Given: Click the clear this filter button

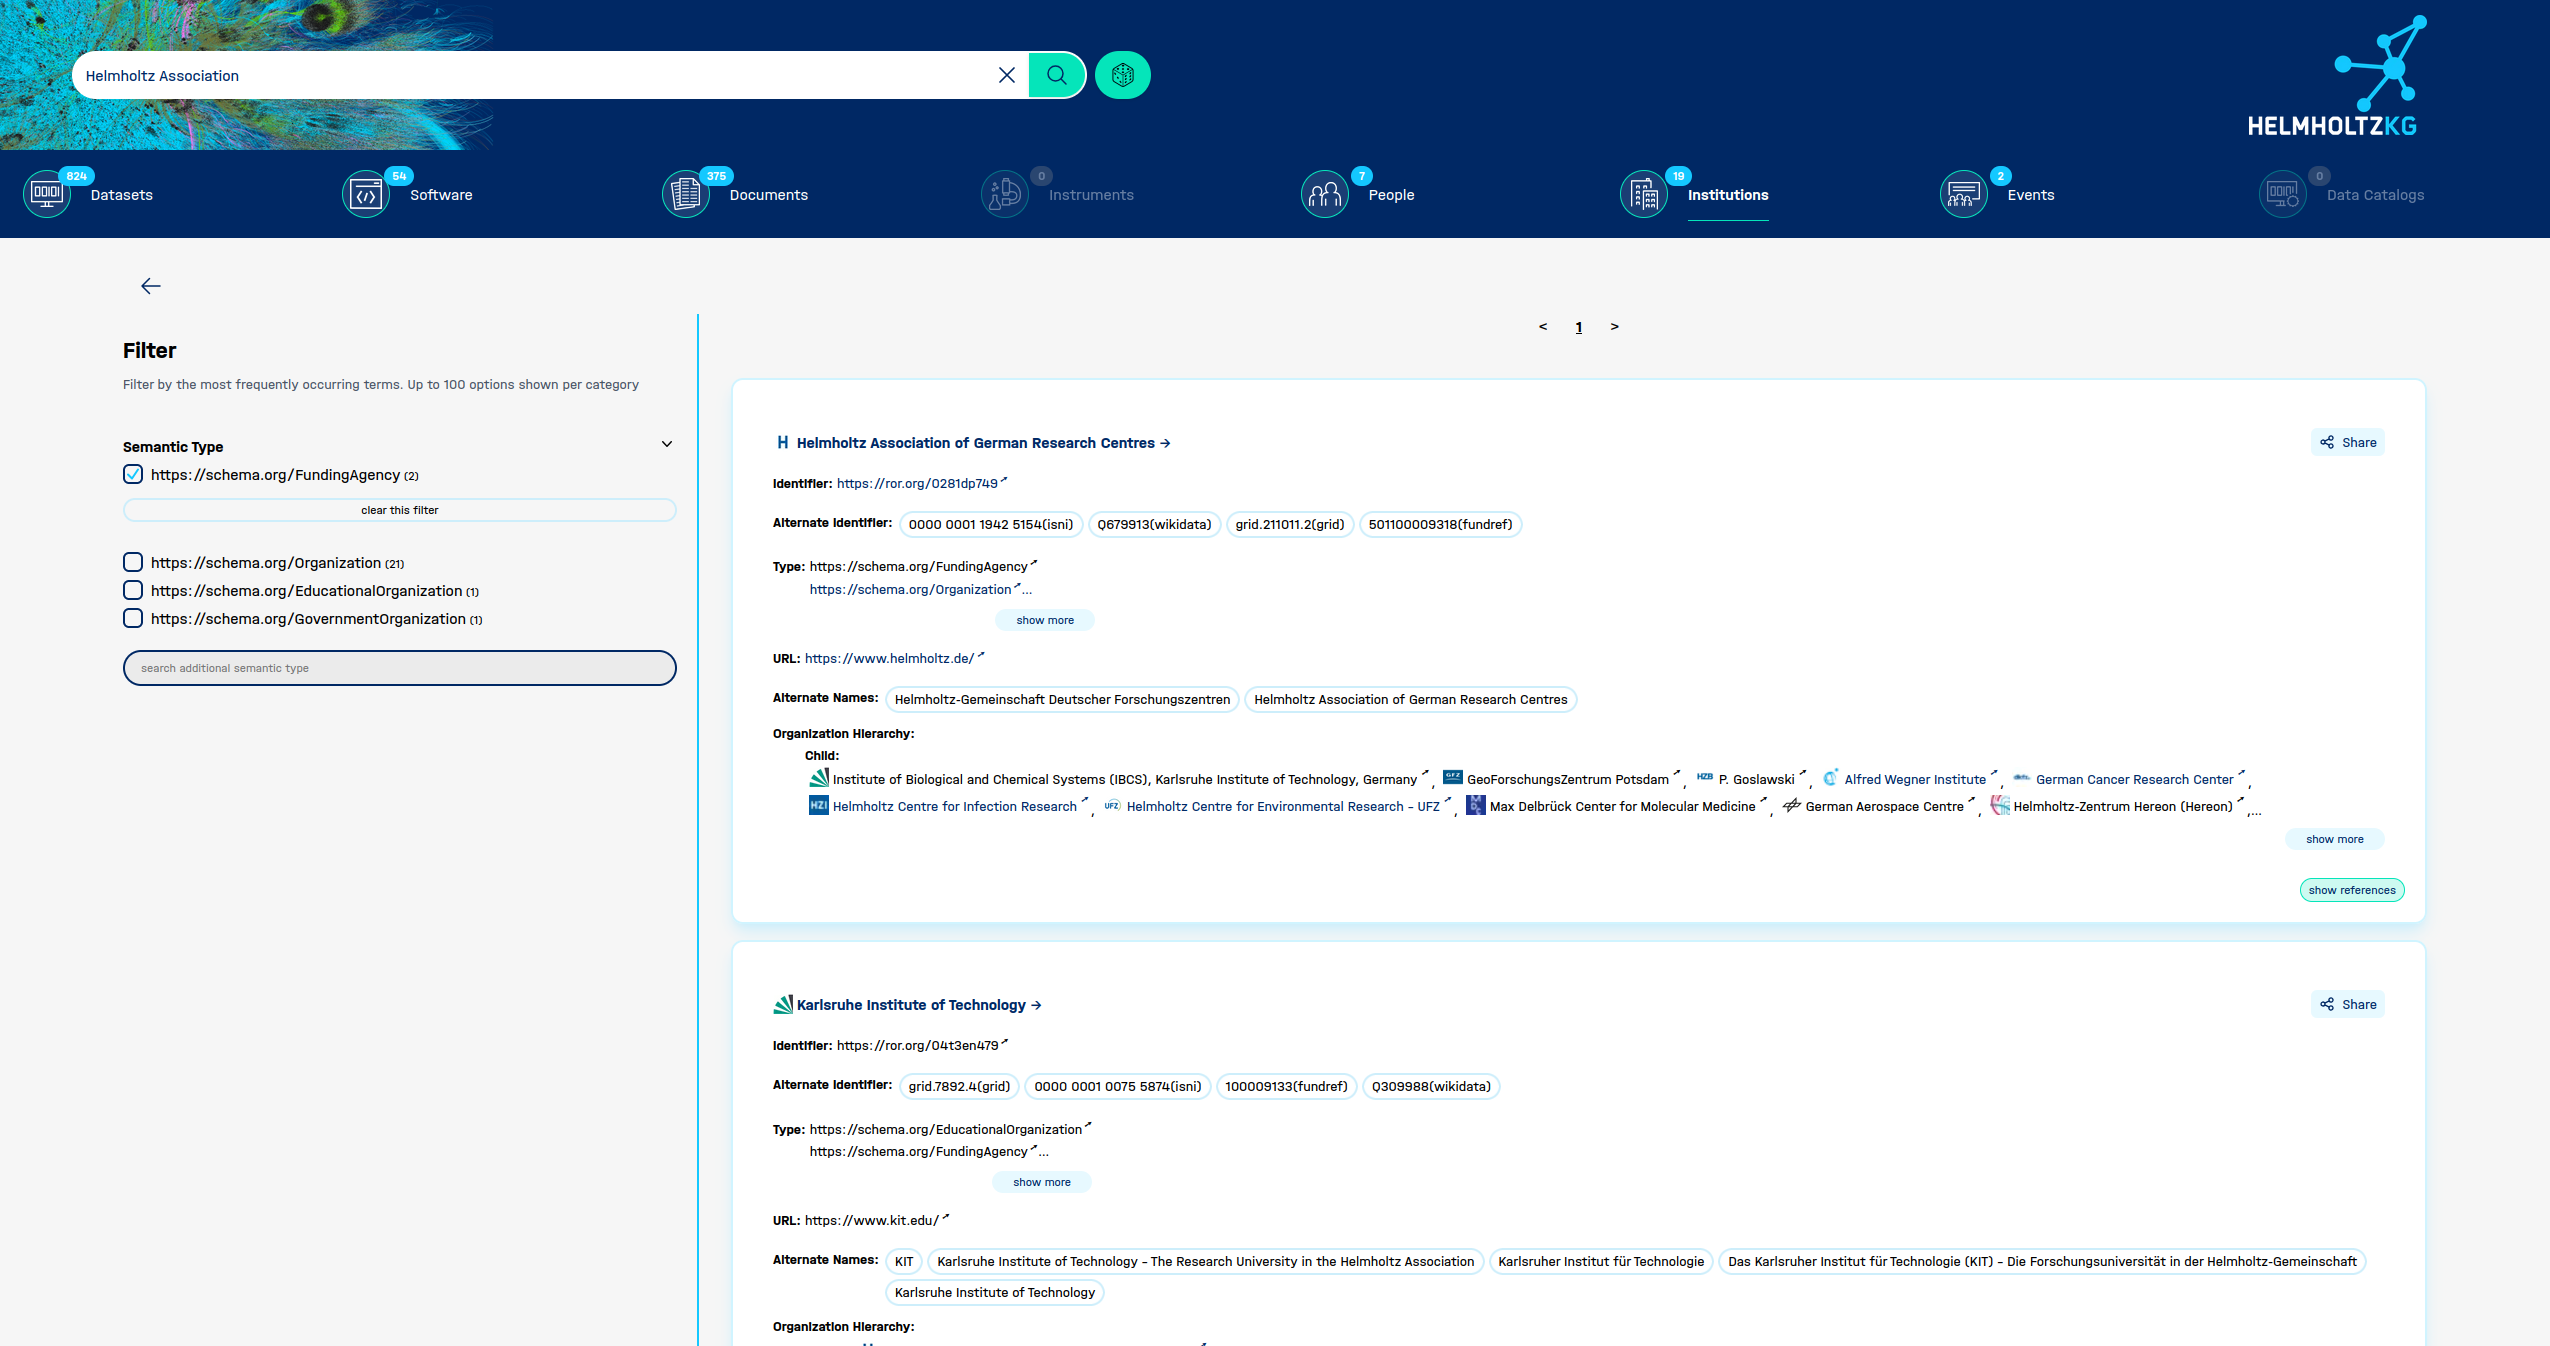Looking at the screenshot, I should 399,510.
